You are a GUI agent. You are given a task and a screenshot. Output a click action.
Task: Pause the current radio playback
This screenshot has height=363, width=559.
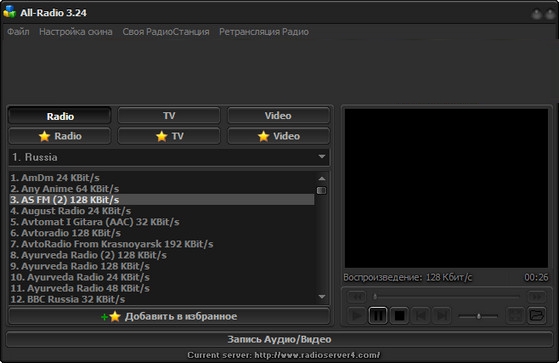coord(378,316)
